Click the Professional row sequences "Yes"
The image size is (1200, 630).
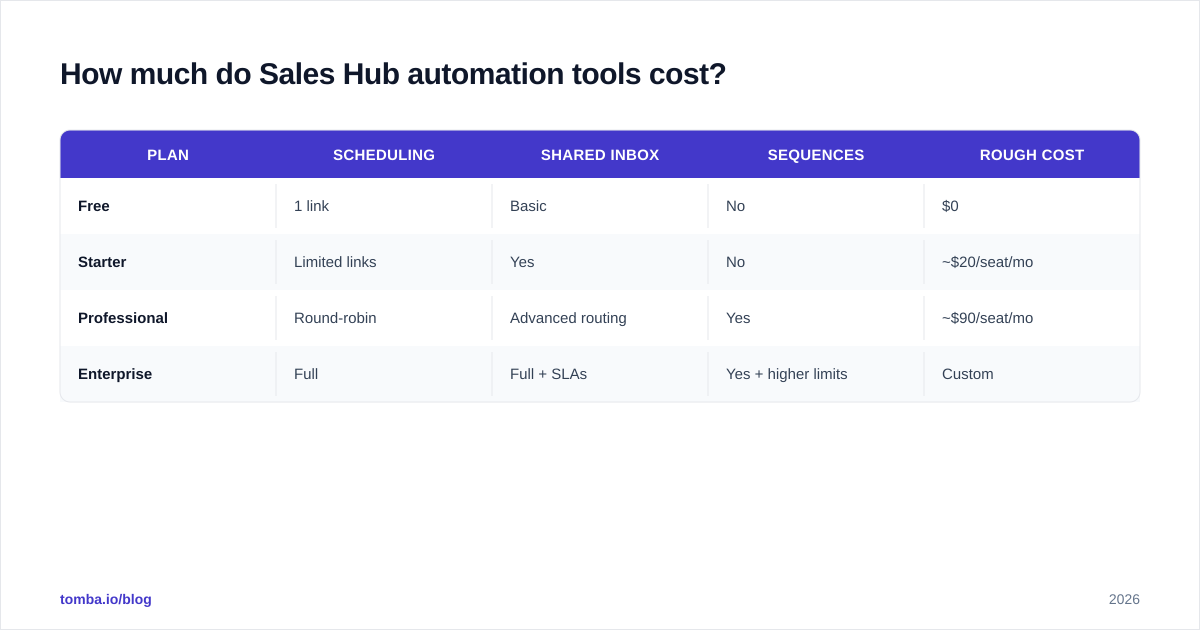816,318
